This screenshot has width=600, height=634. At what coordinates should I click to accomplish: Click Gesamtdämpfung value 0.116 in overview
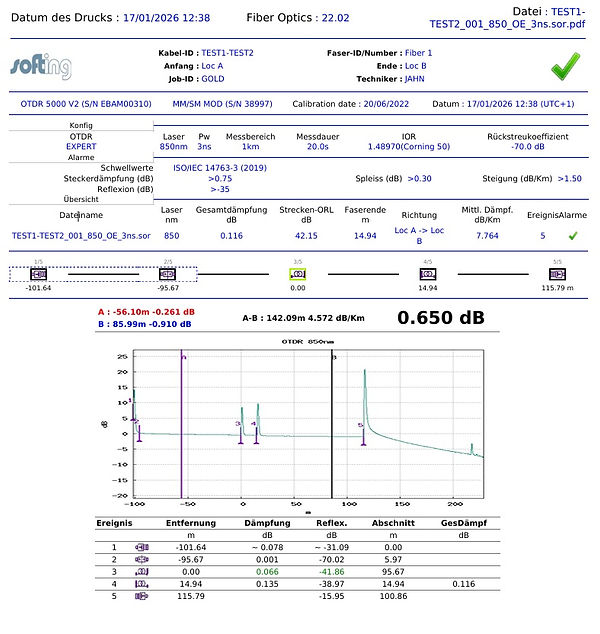[232, 236]
